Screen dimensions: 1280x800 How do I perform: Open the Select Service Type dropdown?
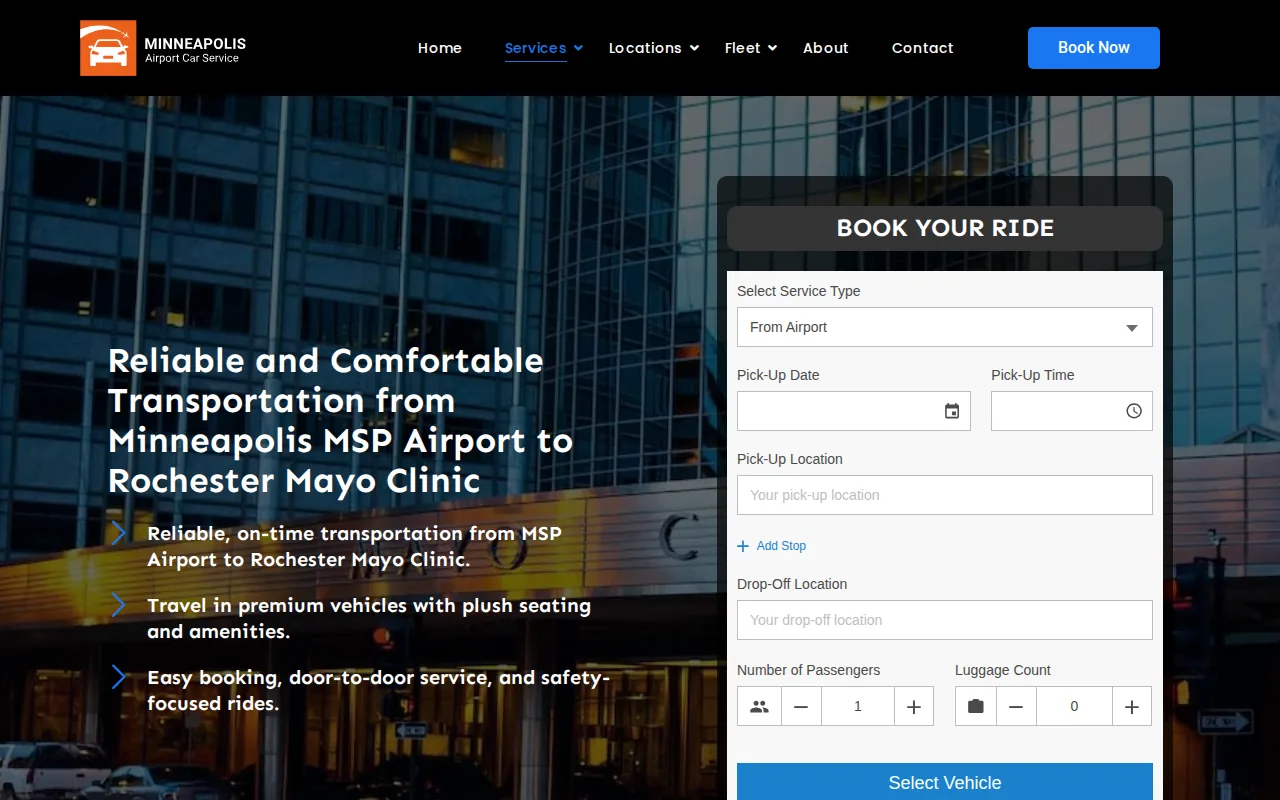tap(945, 327)
